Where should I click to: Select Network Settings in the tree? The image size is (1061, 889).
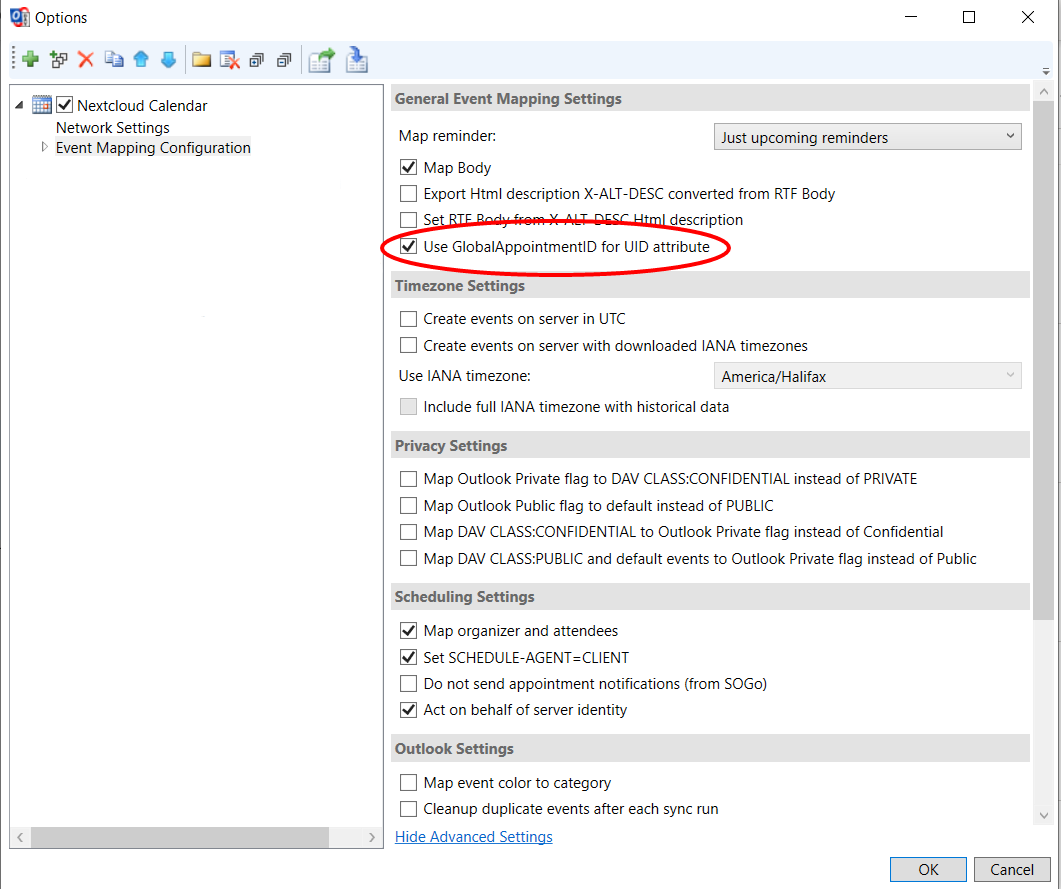(x=112, y=127)
